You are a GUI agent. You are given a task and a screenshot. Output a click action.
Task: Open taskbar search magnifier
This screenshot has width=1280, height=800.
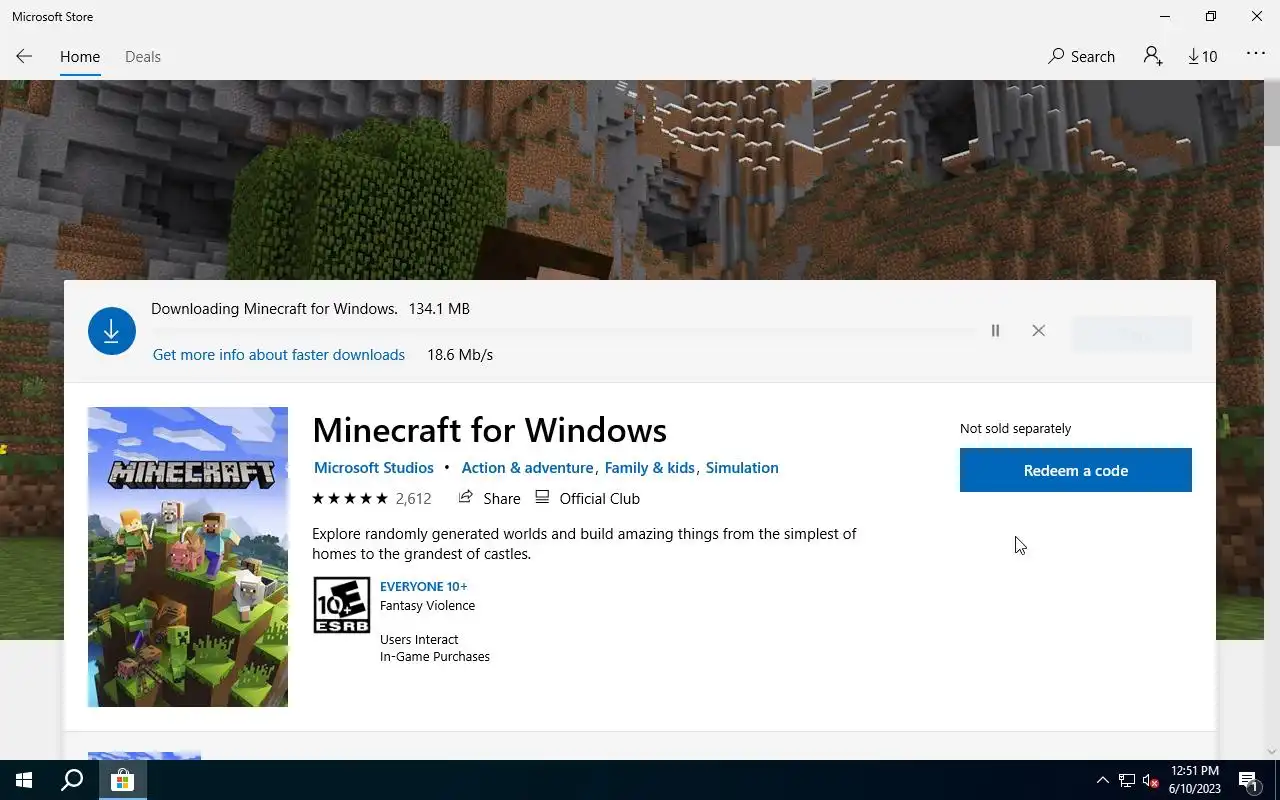[72, 780]
